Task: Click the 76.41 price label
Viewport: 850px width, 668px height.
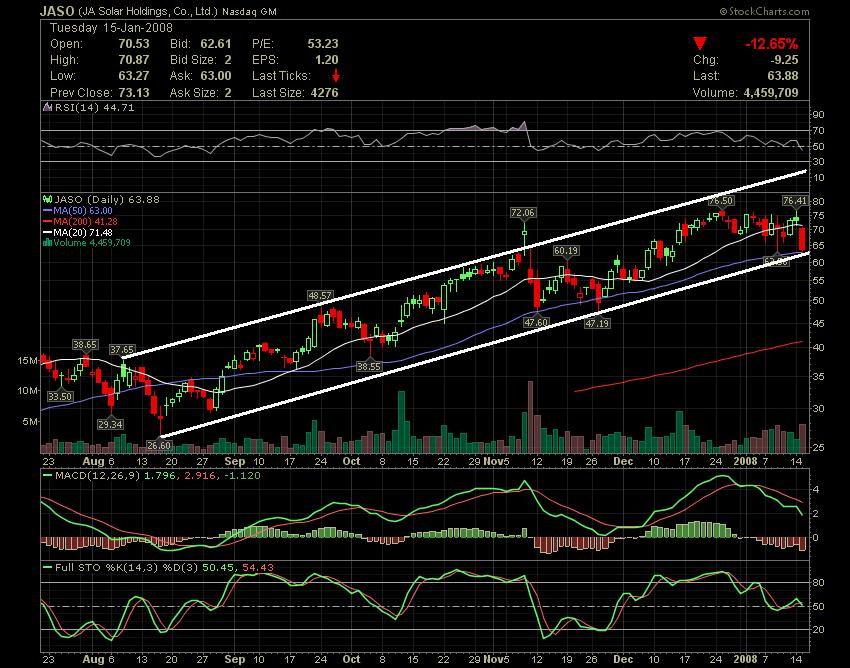Action: (794, 201)
